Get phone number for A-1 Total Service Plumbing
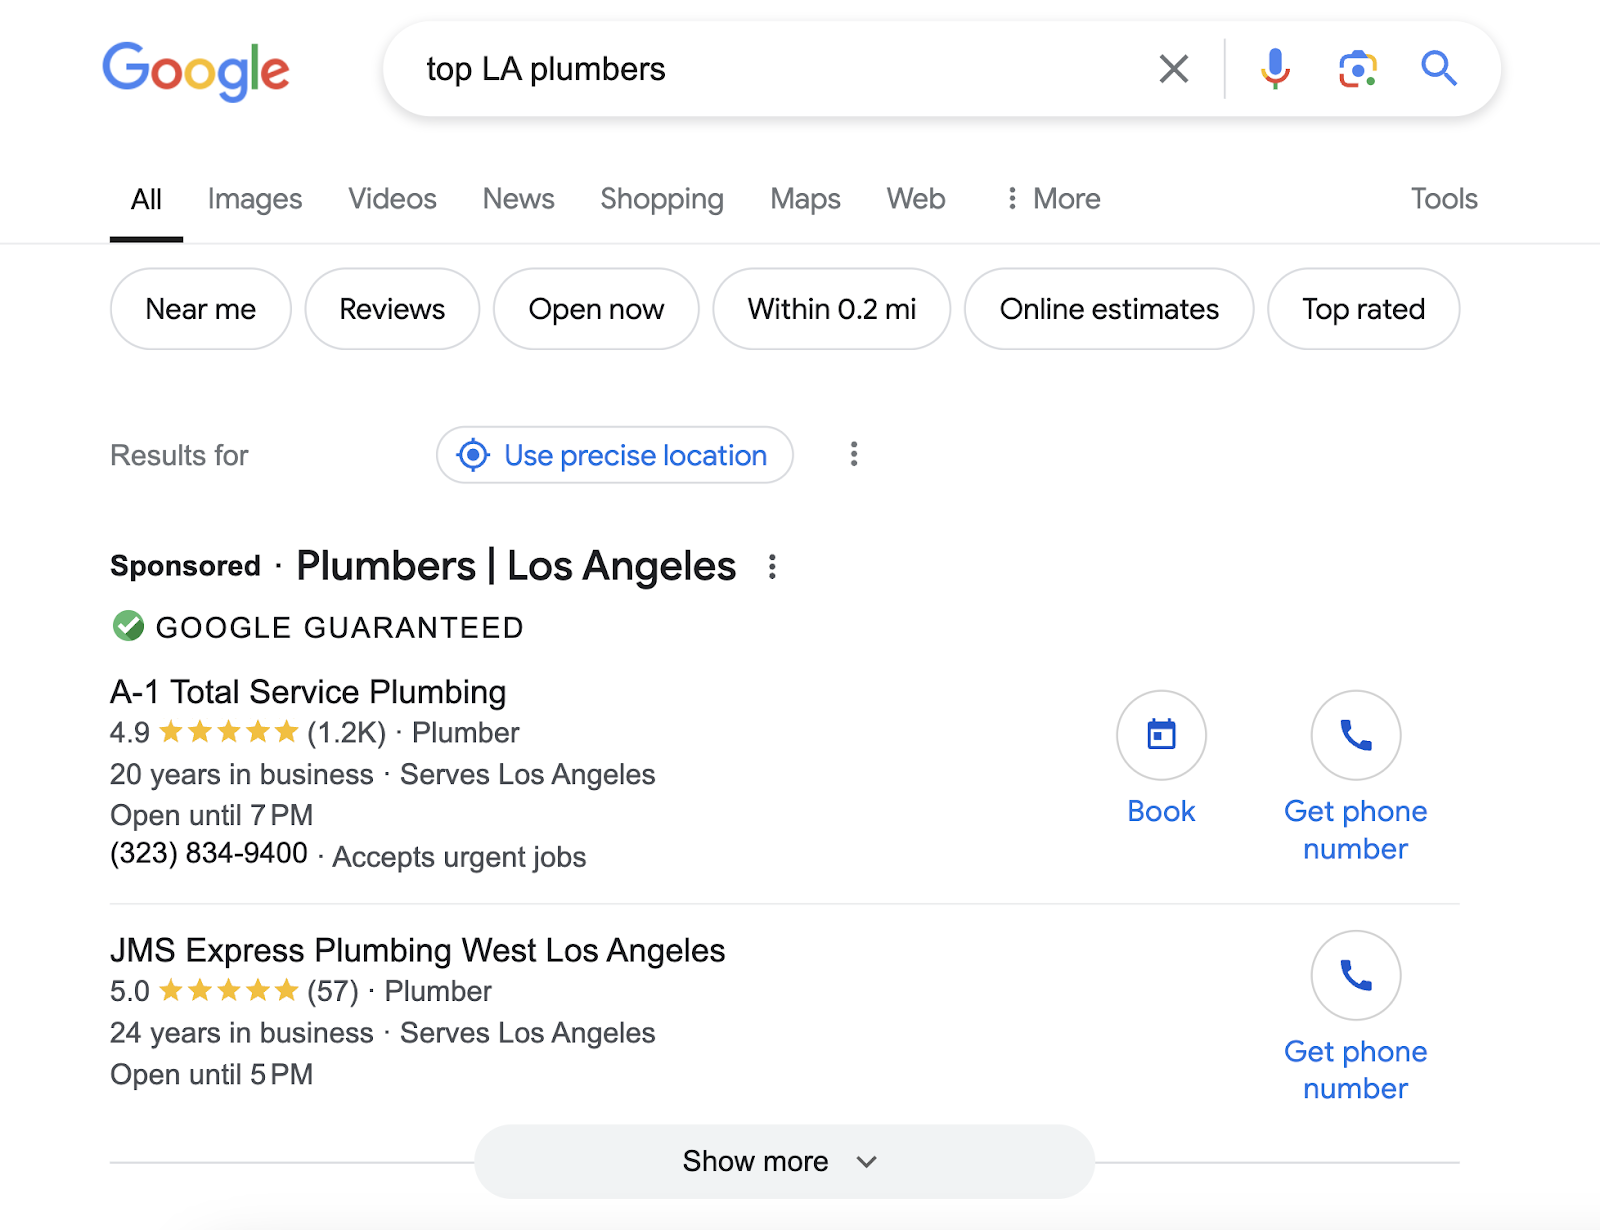The width and height of the screenshot is (1600, 1230). pyautogui.click(x=1355, y=735)
